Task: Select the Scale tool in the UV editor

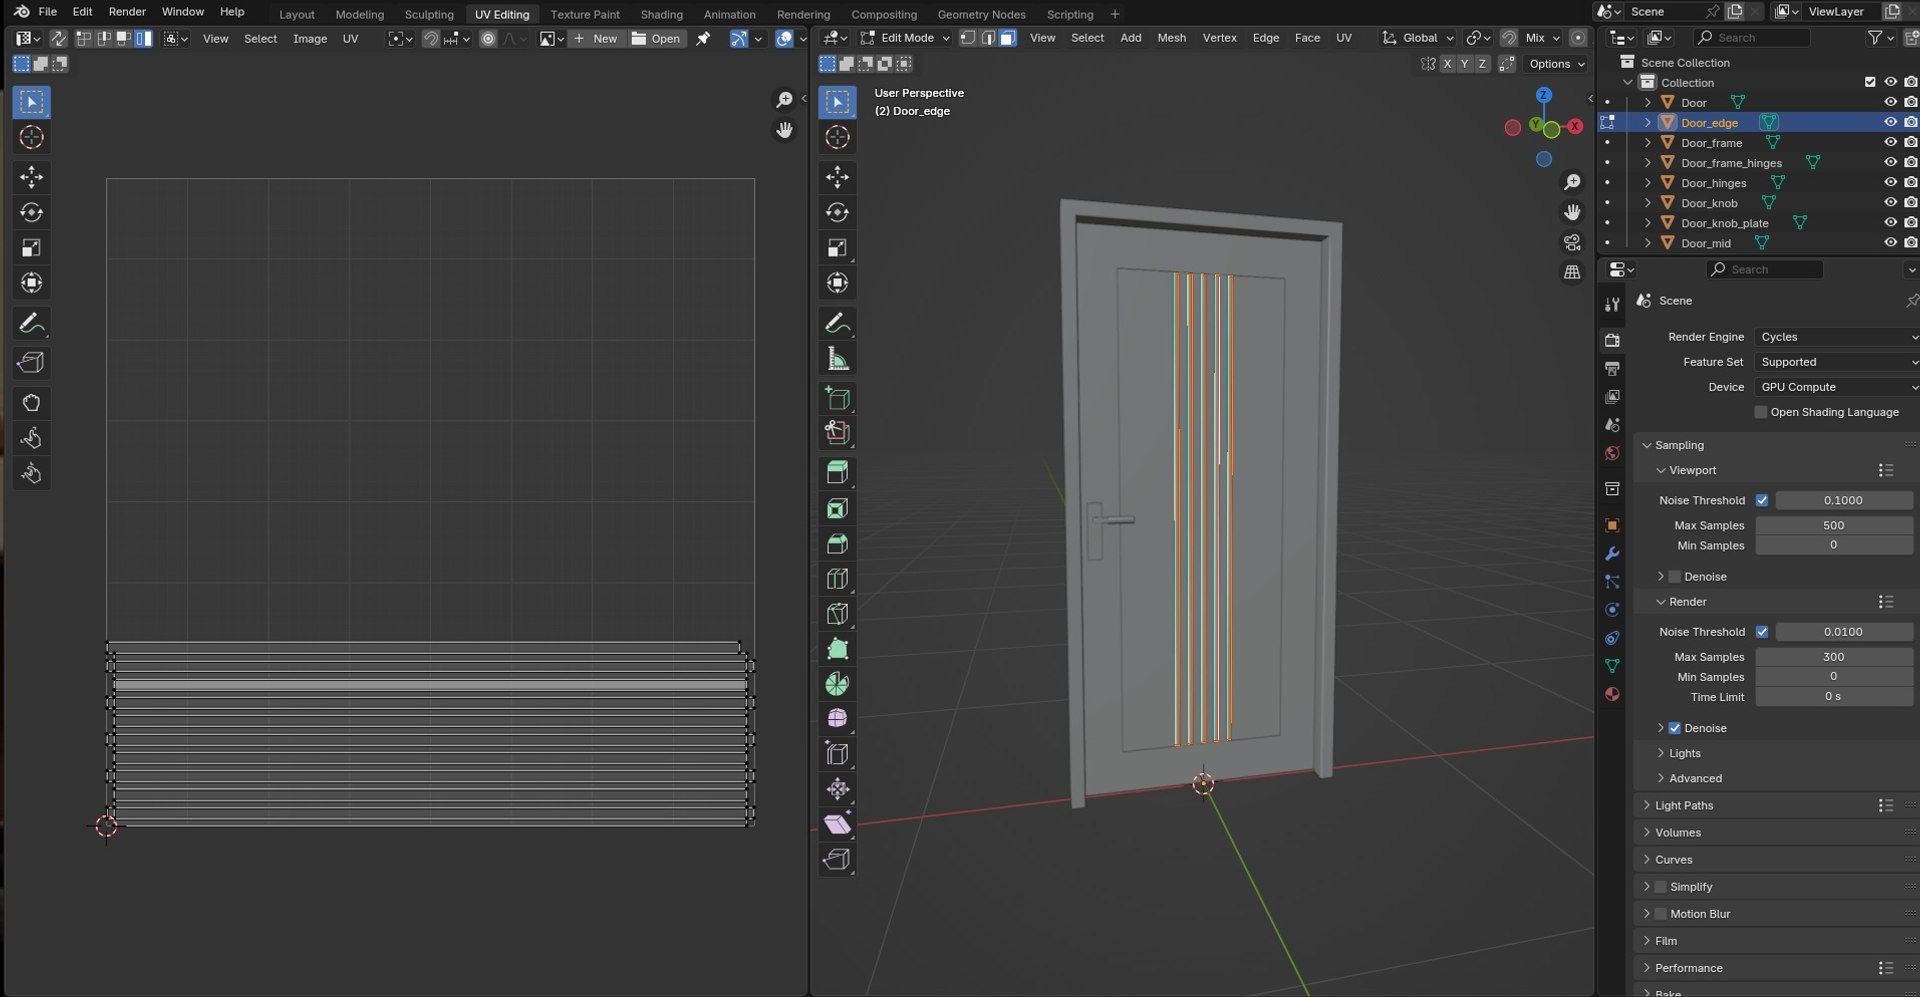Action: (x=31, y=247)
